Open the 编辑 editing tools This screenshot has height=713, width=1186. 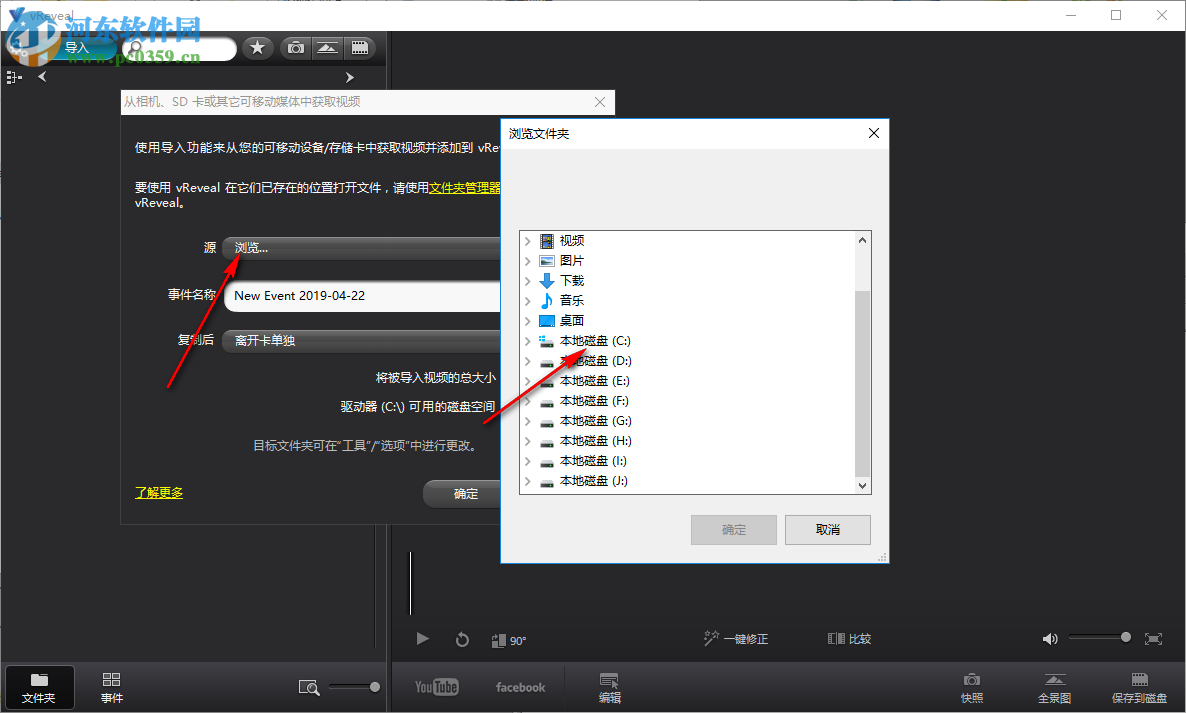click(x=609, y=687)
